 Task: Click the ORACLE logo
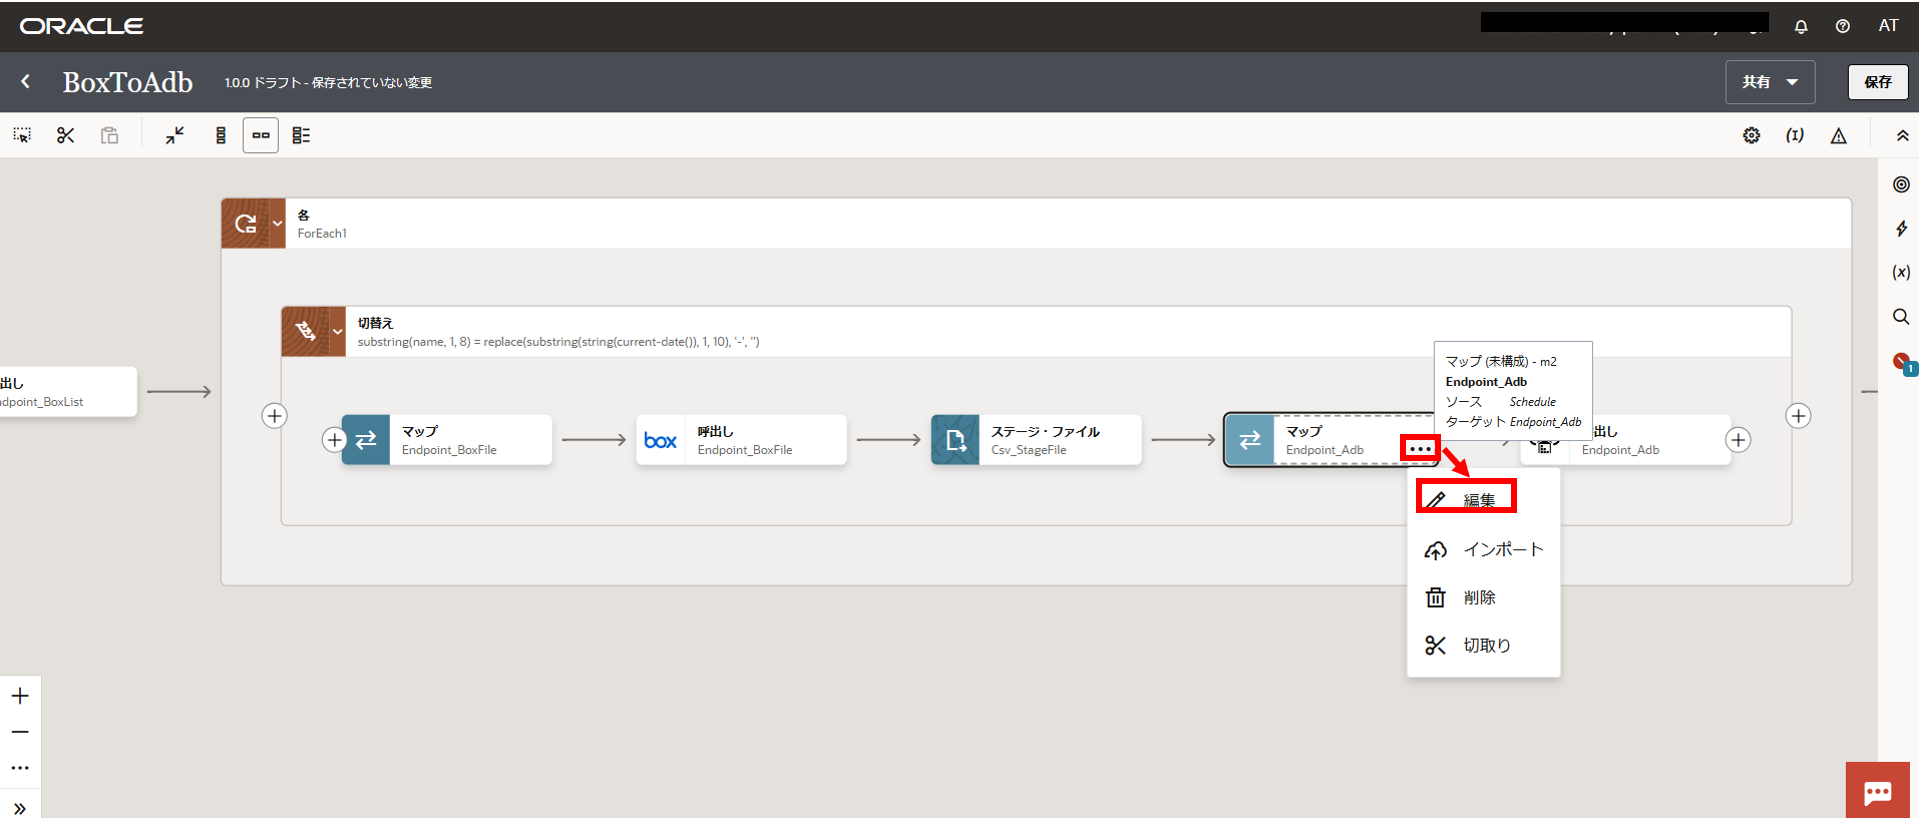coord(82,26)
